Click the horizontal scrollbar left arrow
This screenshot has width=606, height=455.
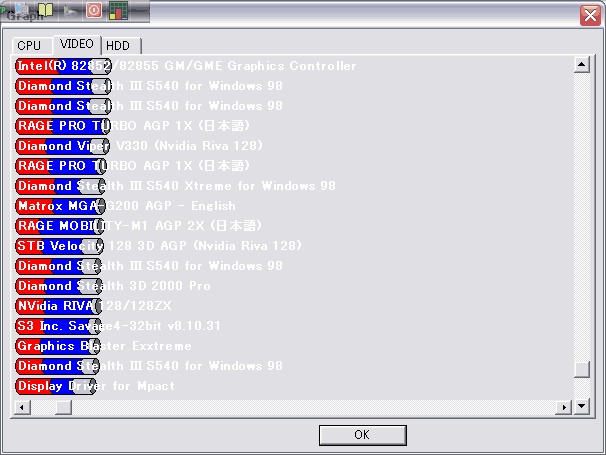click(22, 407)
